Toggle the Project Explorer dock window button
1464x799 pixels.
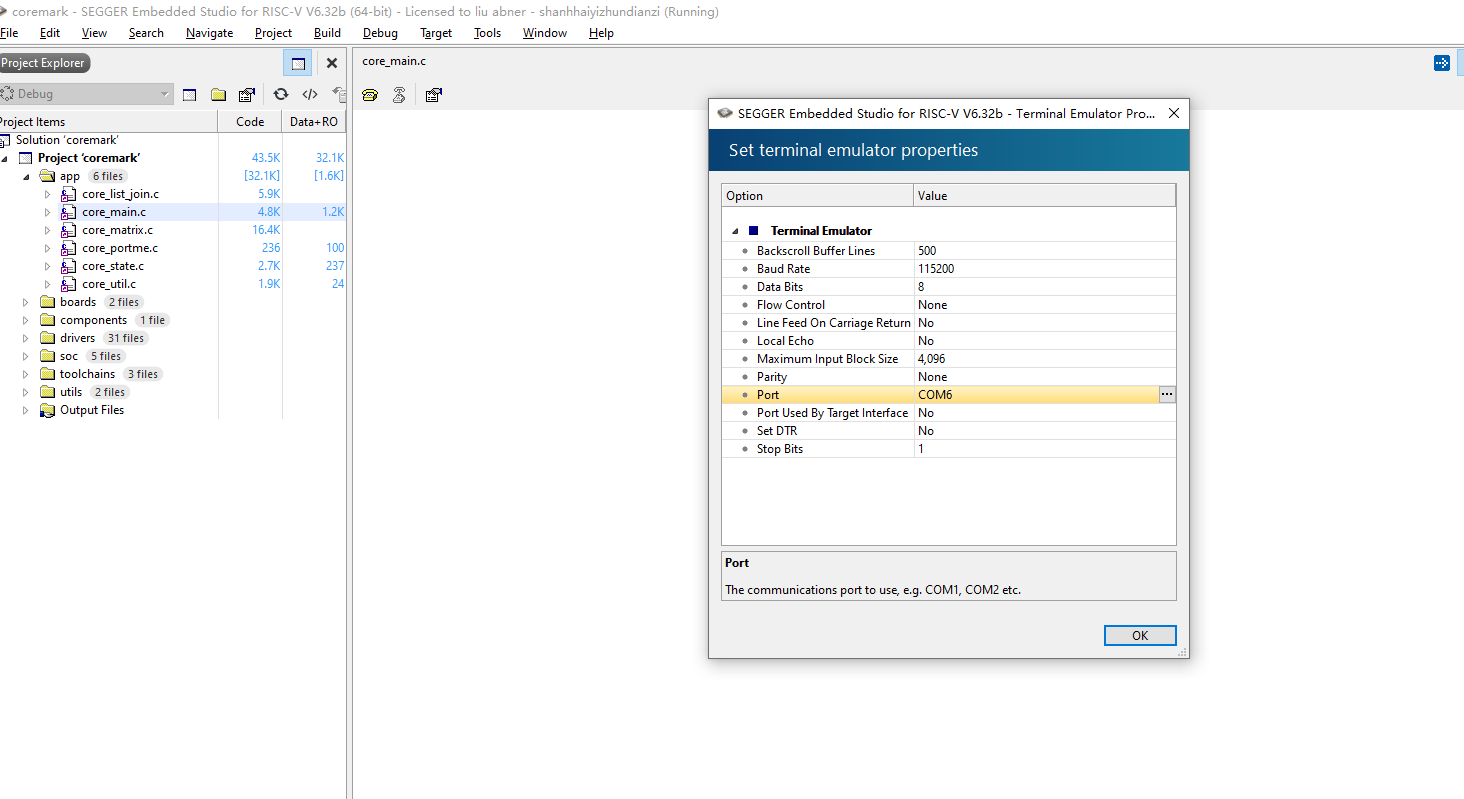tap(298, 63)
